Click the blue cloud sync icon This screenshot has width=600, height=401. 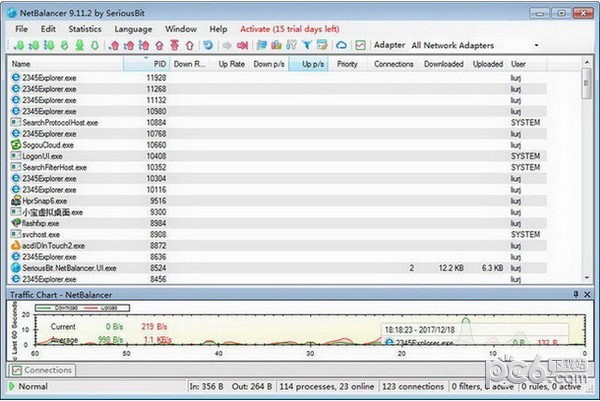point(341,46)
